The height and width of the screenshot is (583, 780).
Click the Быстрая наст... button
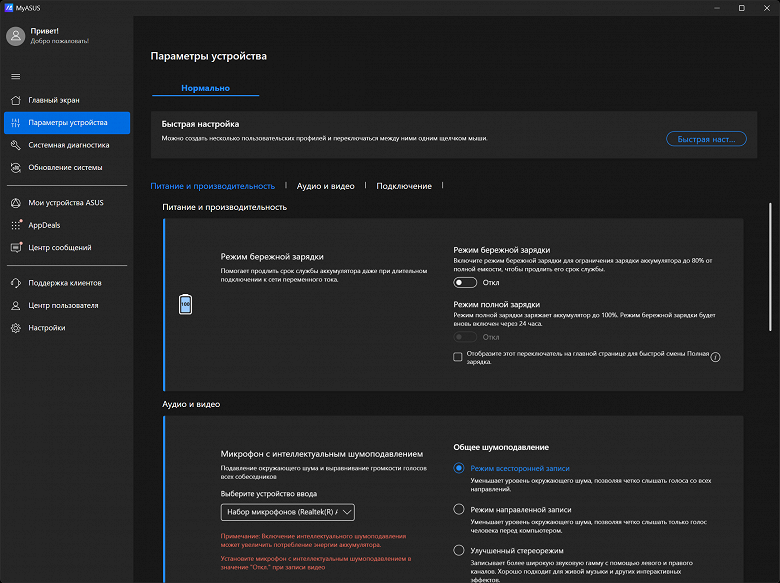coord(706,139)
